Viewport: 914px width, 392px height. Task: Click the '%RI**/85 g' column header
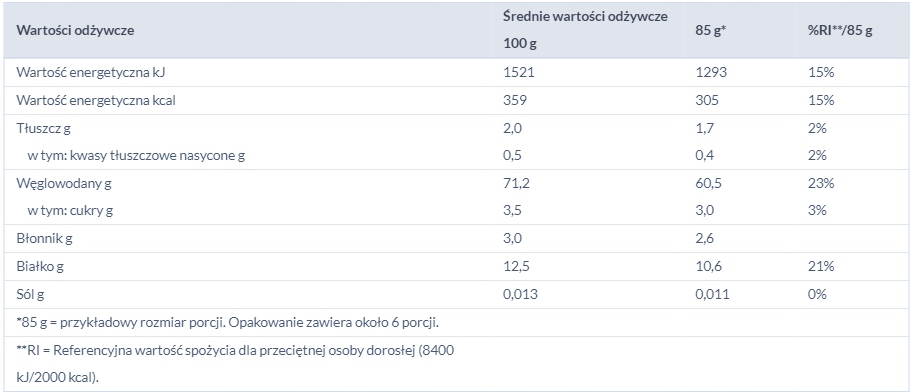[x=840, y=31]
